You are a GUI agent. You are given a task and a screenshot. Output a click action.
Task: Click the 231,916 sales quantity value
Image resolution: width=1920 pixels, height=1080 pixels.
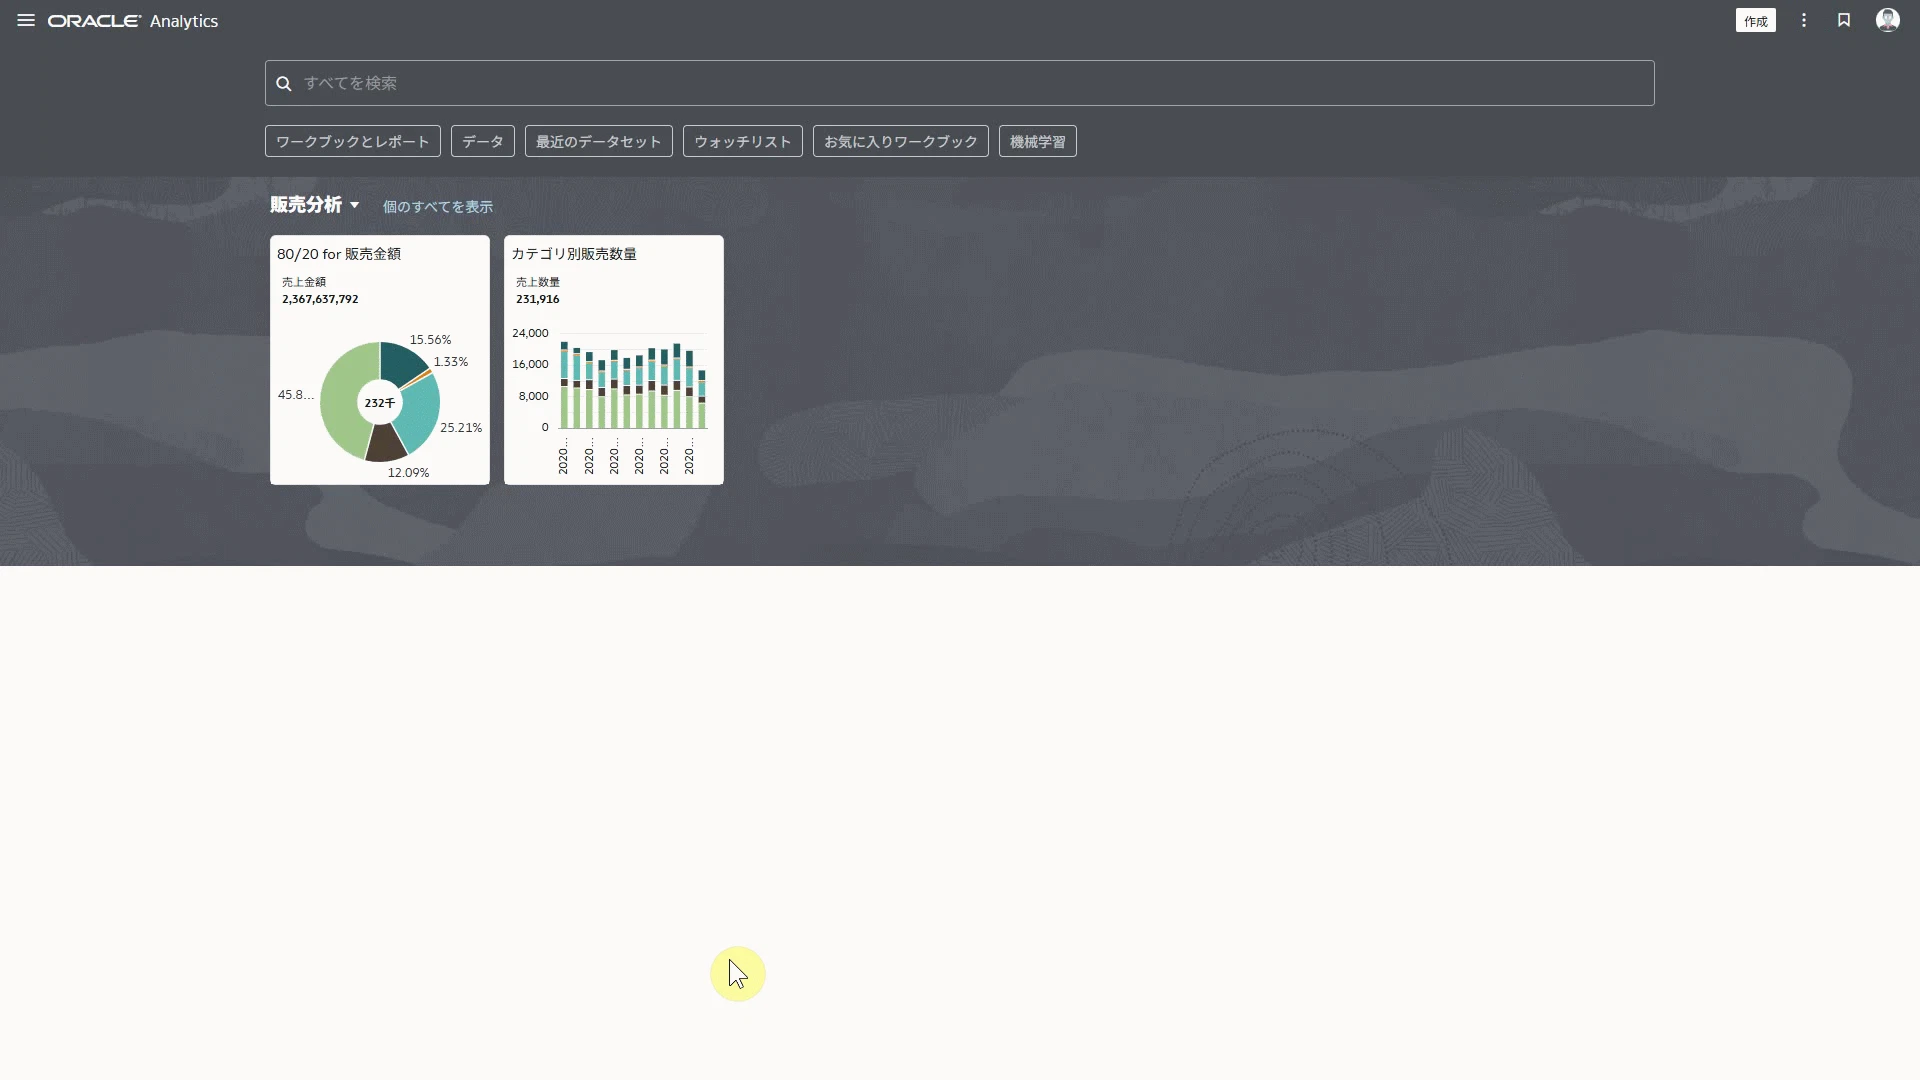click(x=538, y=299)
